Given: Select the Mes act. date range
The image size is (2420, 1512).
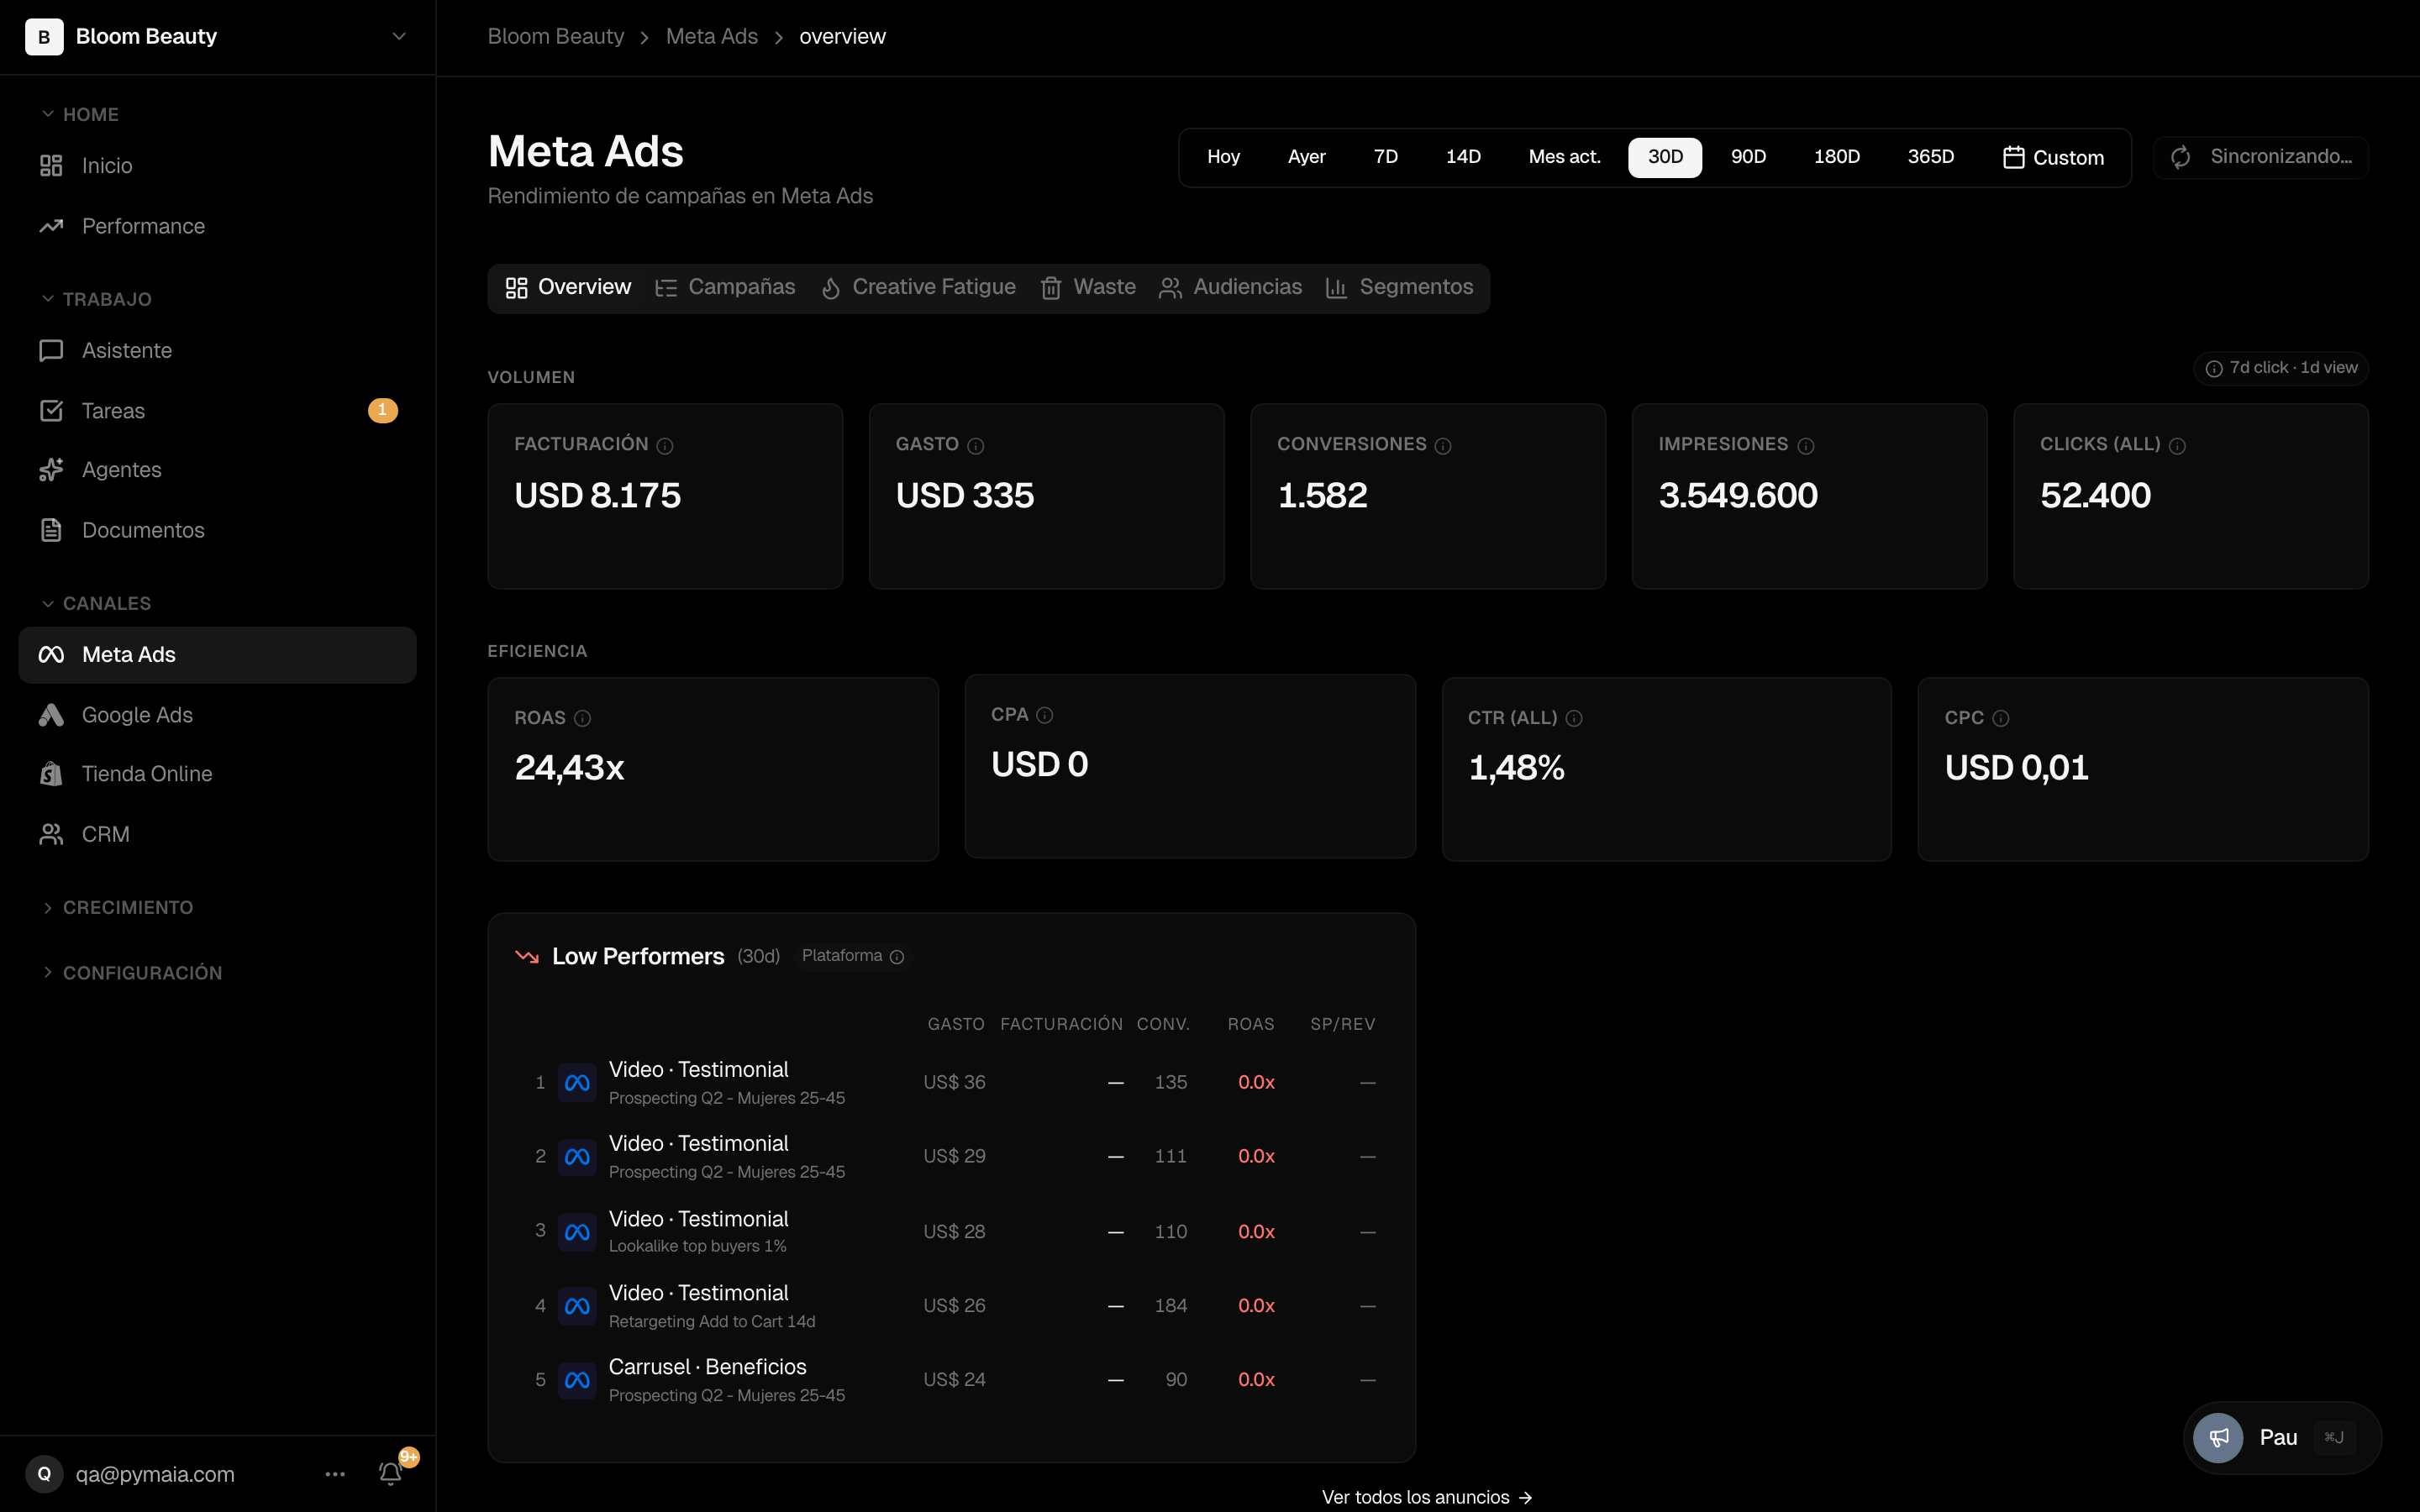Looking at the screenshot, I should pyautogui.click(x=1564, y=158).
